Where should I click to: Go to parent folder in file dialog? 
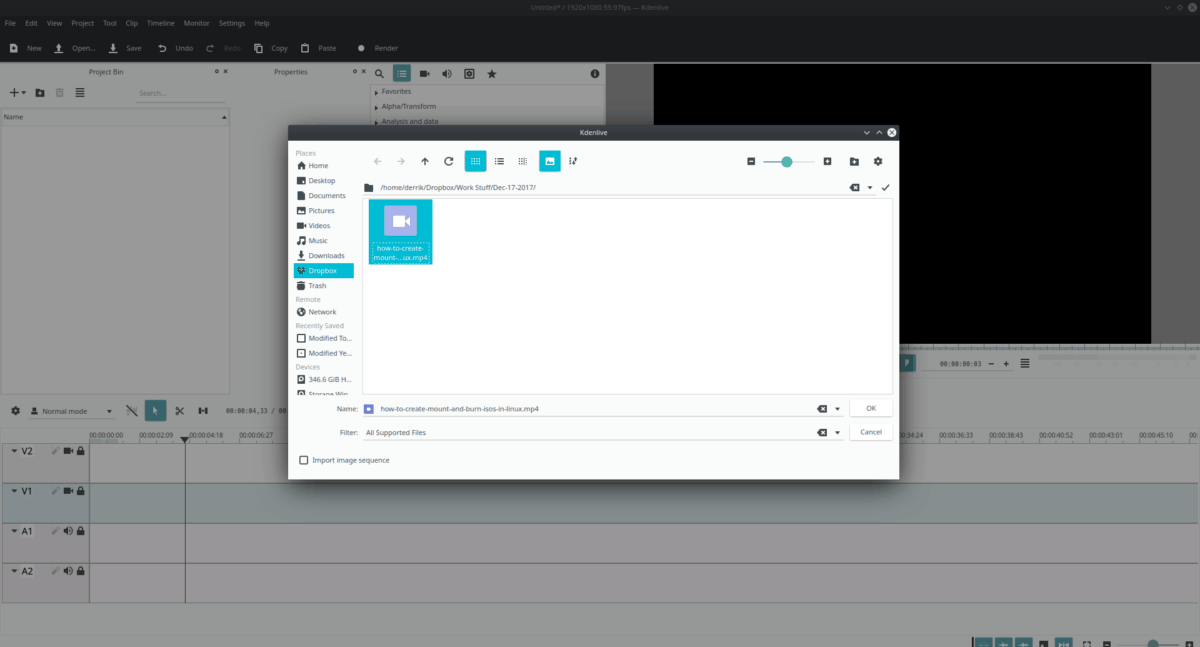pos(425,161)
